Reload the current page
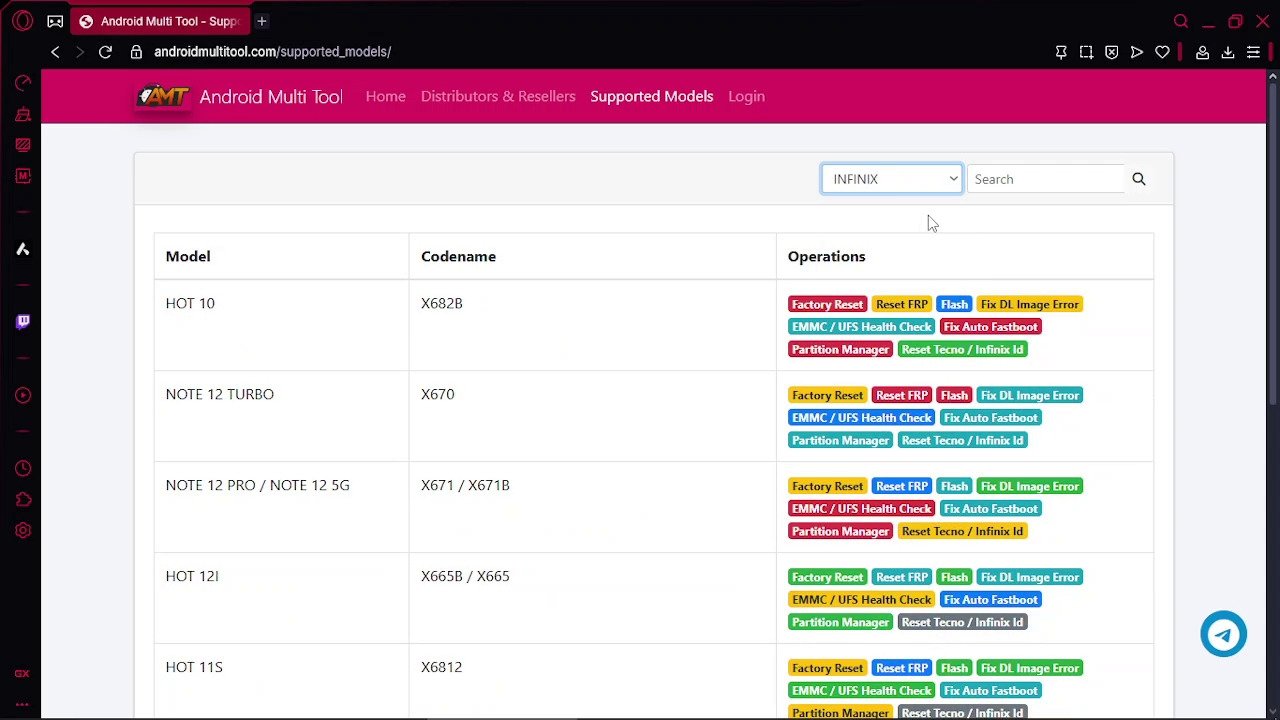This screenshot has height=720, width=1280. point(105,52)
